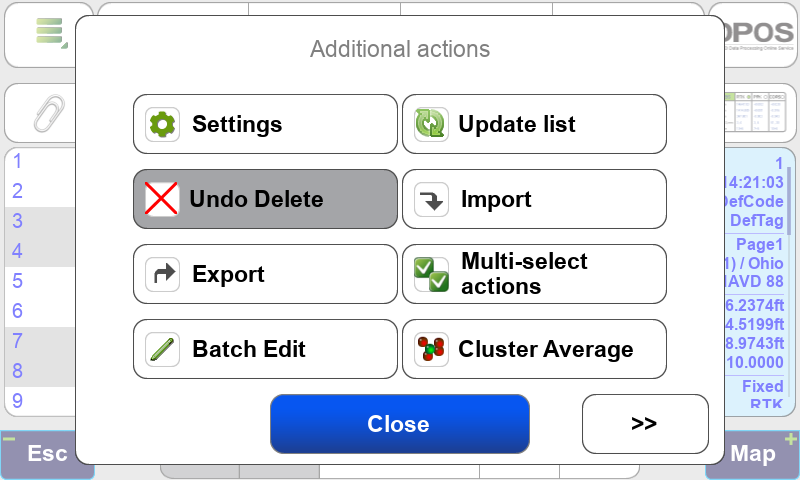Click the Multi-select actions label
This screenshot has width=800, height=480.
tap(524, 274)
